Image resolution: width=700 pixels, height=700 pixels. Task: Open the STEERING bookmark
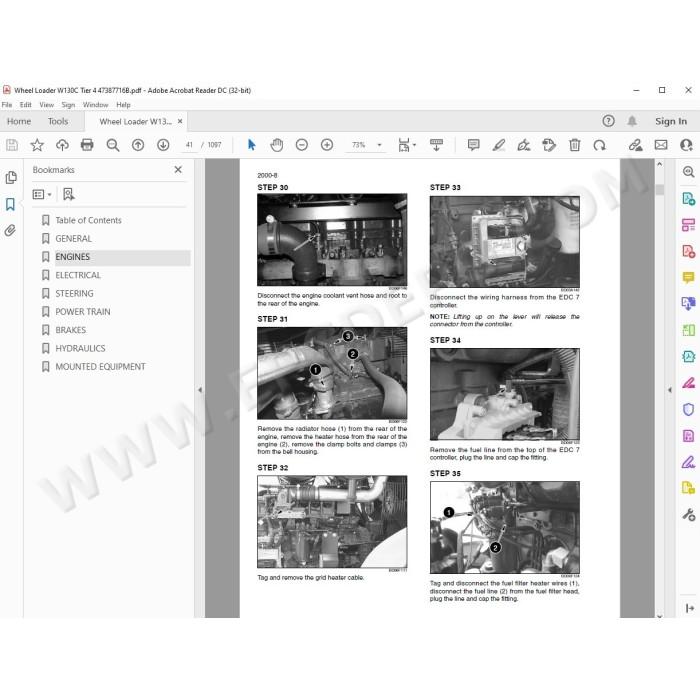[x=74, y=293]
